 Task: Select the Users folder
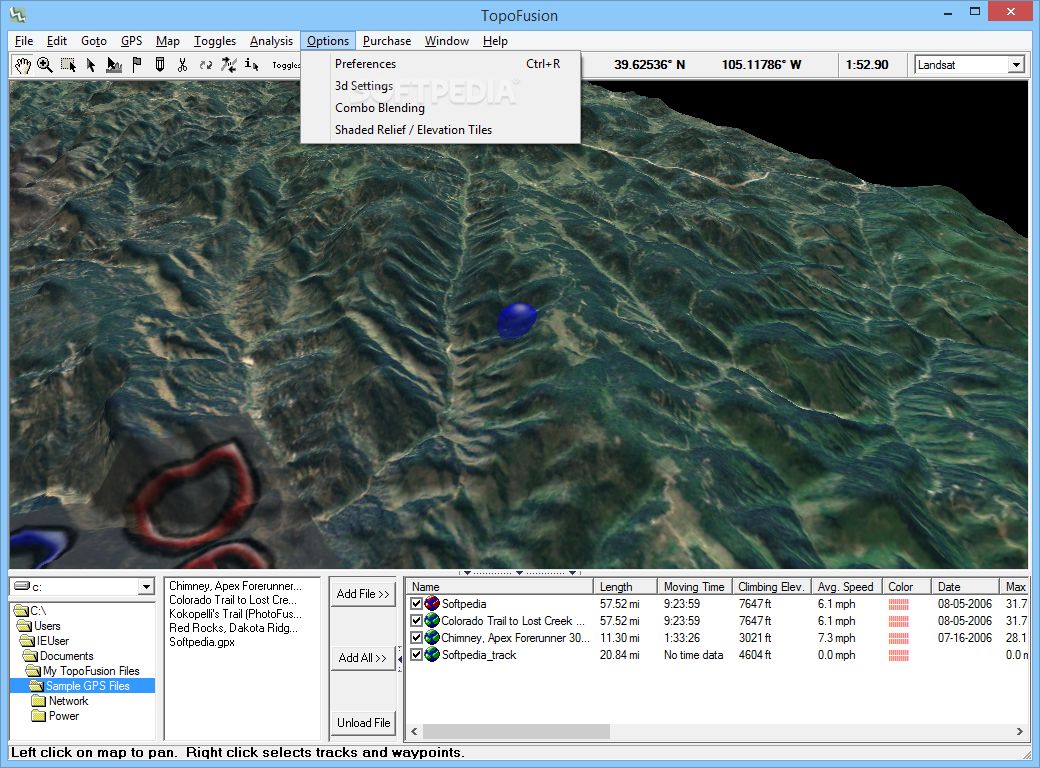pos(39,626)
